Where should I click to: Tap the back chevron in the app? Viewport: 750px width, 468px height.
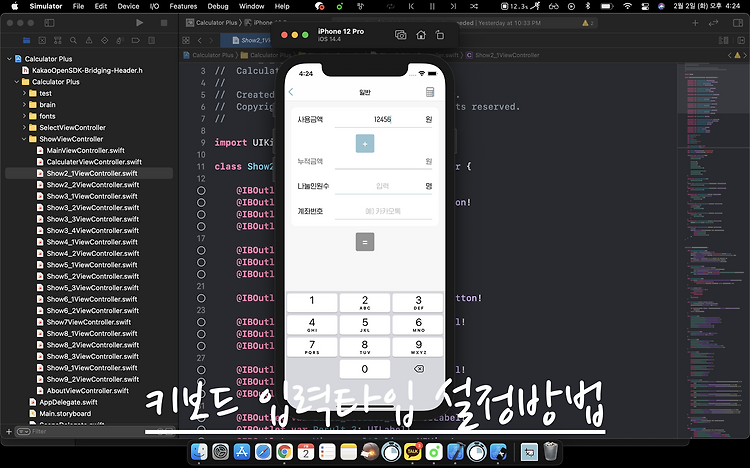[x=291, y=92]
